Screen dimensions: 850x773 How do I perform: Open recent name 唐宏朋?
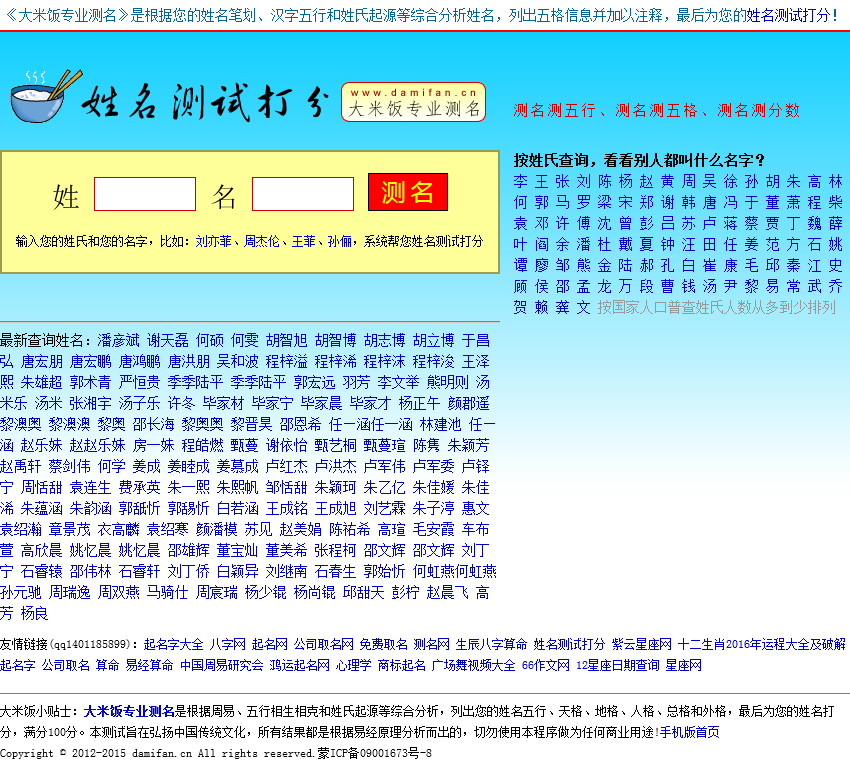pyautogui.click(x=42, y=362)
